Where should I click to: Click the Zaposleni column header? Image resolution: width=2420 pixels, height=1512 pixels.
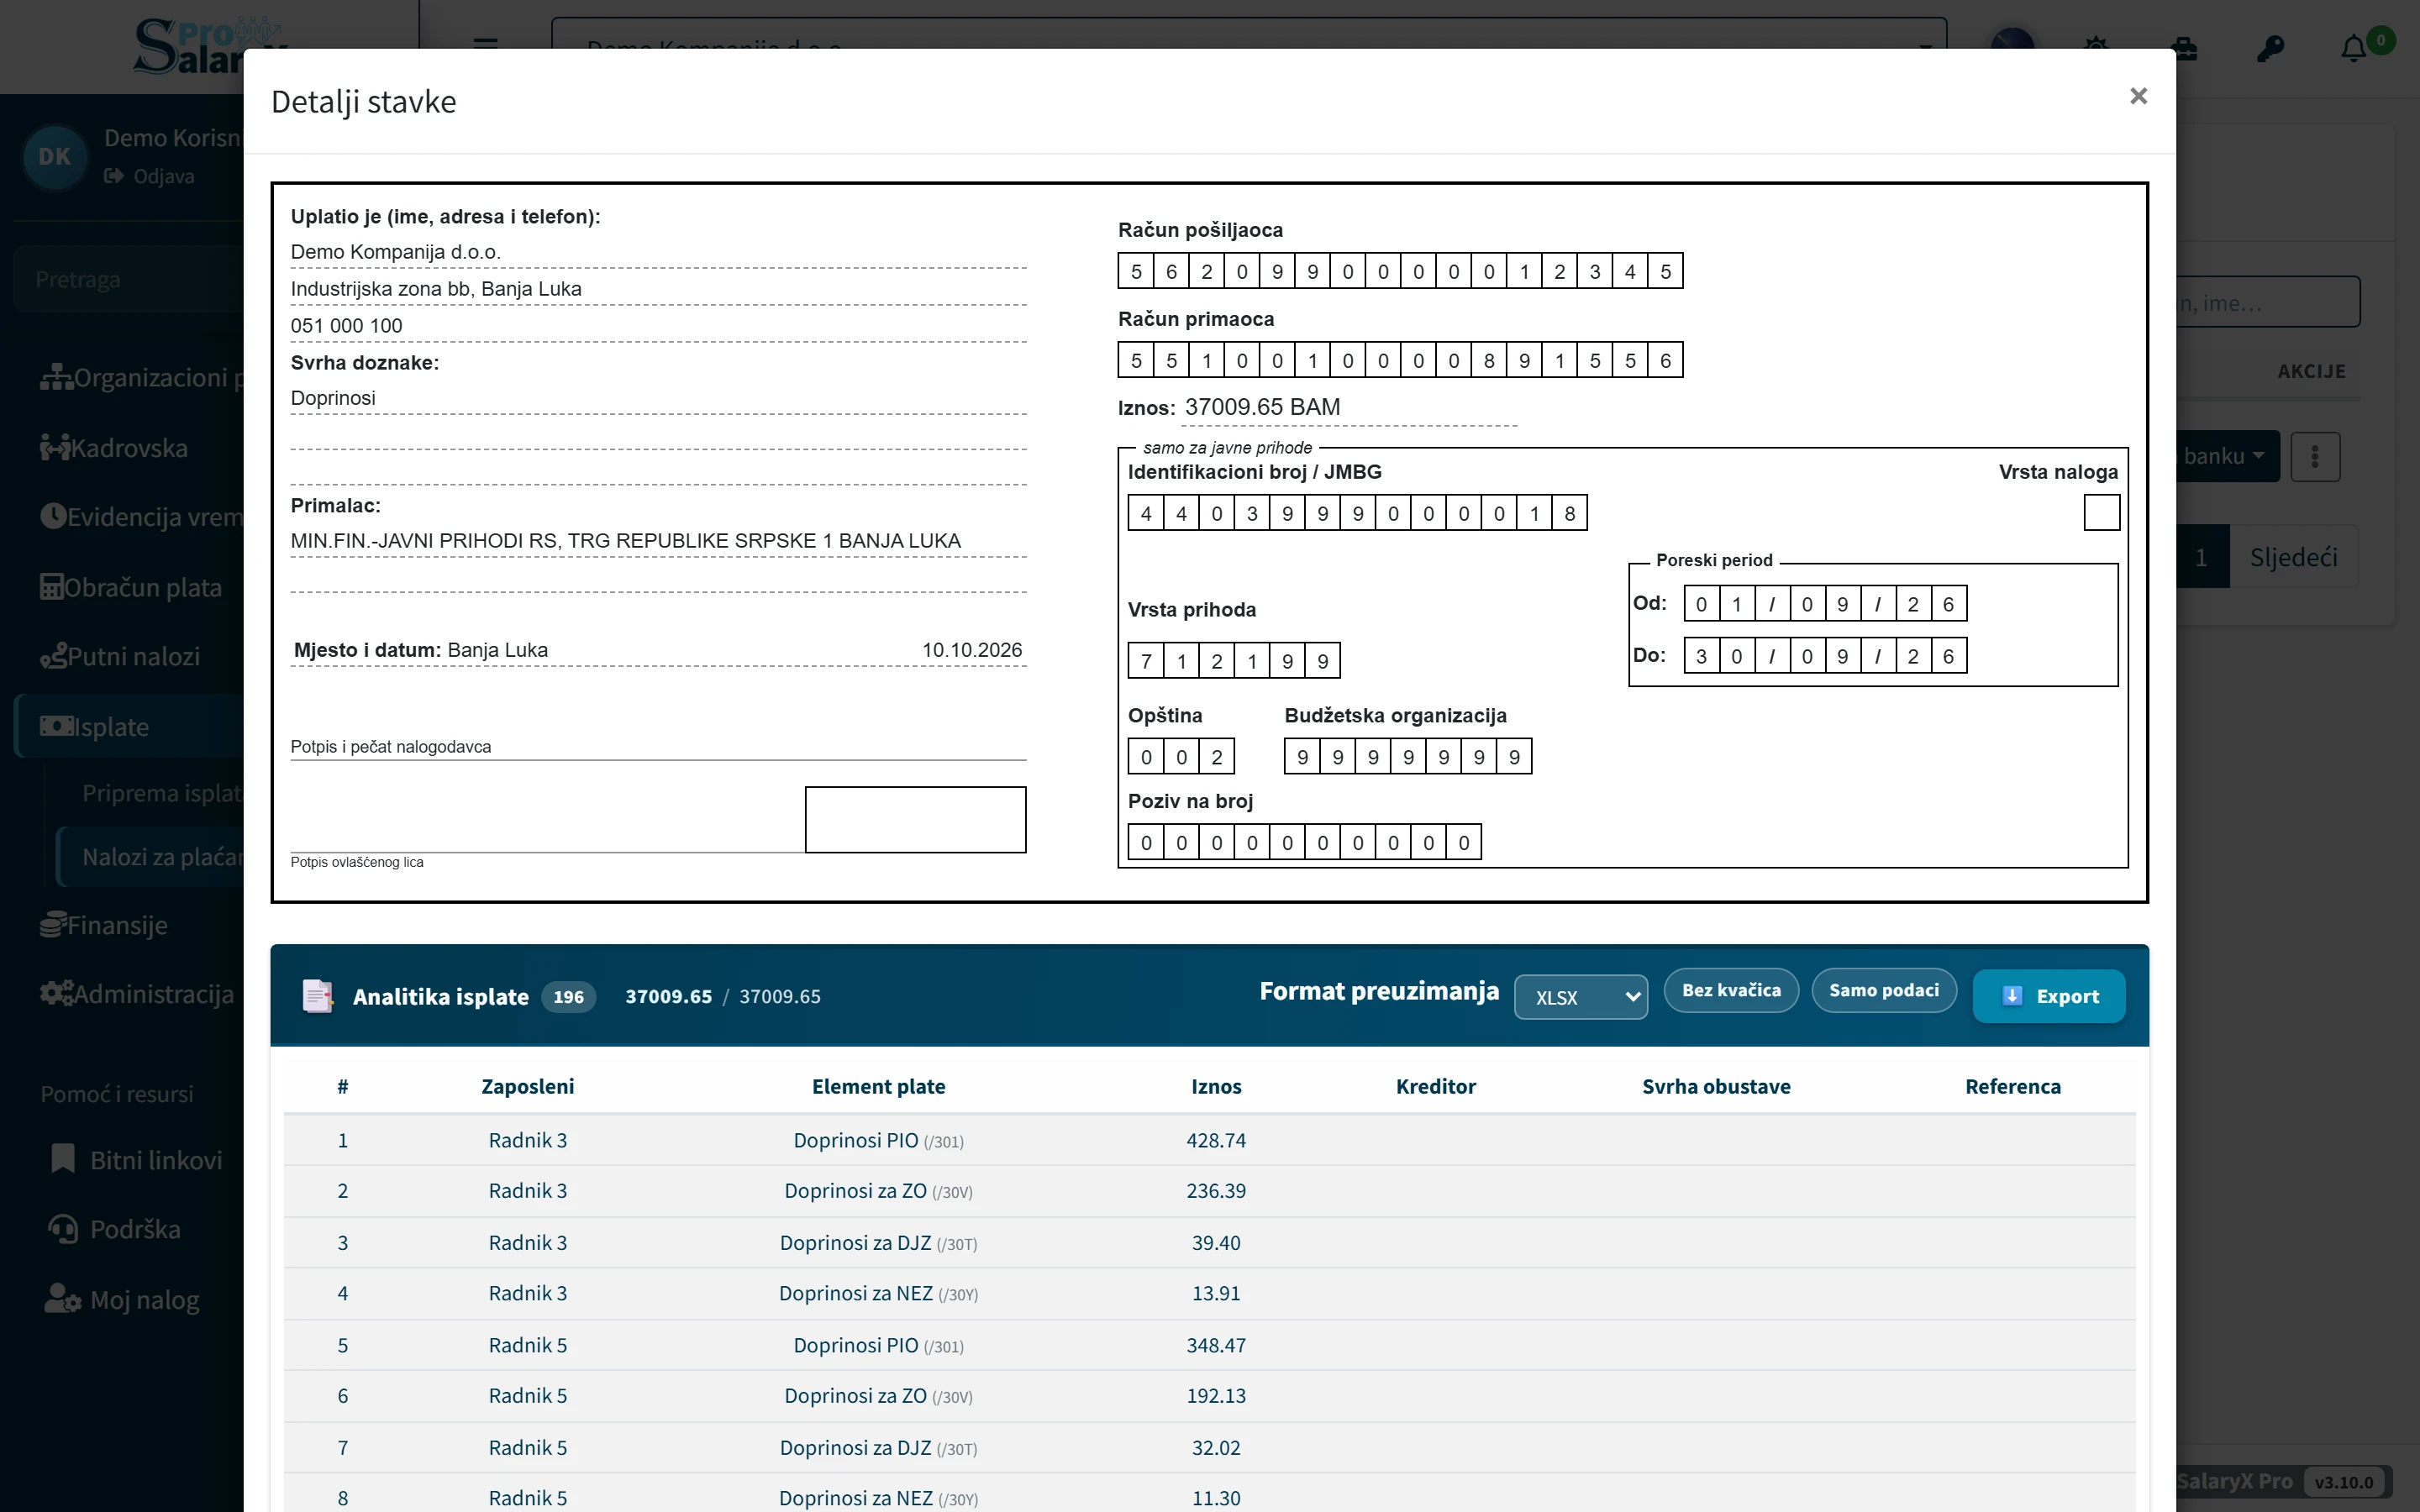pos(527,1087)
